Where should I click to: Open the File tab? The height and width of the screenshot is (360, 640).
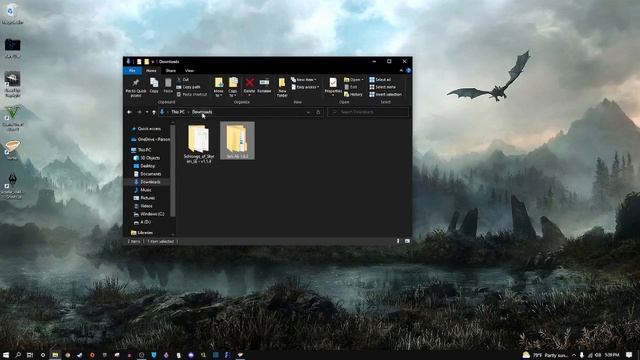(x=132, y=71)
